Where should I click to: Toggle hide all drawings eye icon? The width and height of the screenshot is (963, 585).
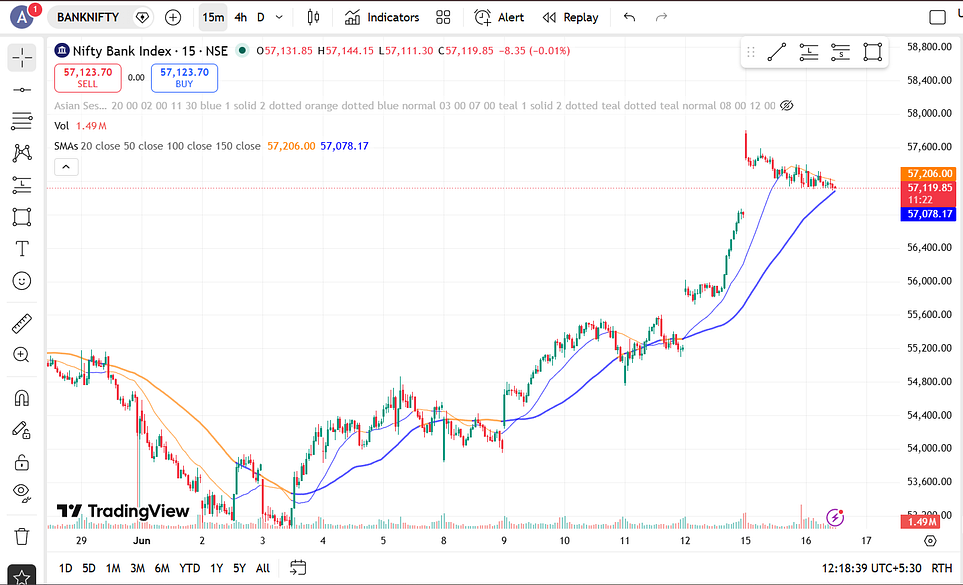[x=22, y=492]
